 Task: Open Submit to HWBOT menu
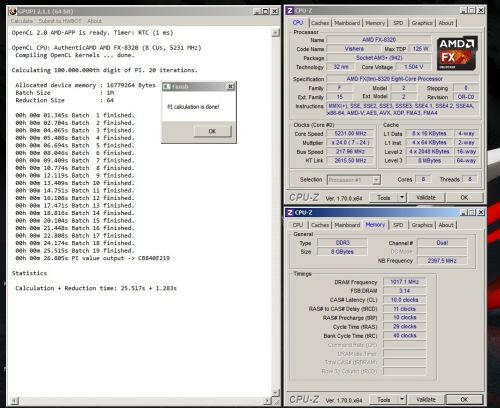60,21
